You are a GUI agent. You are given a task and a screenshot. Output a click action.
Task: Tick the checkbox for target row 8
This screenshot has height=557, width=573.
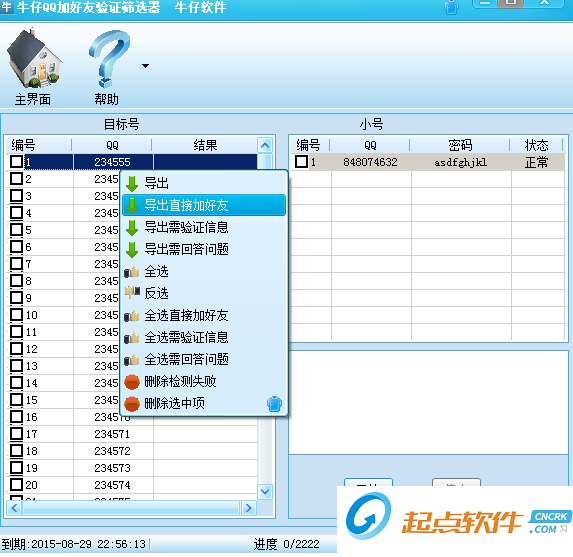16,281
